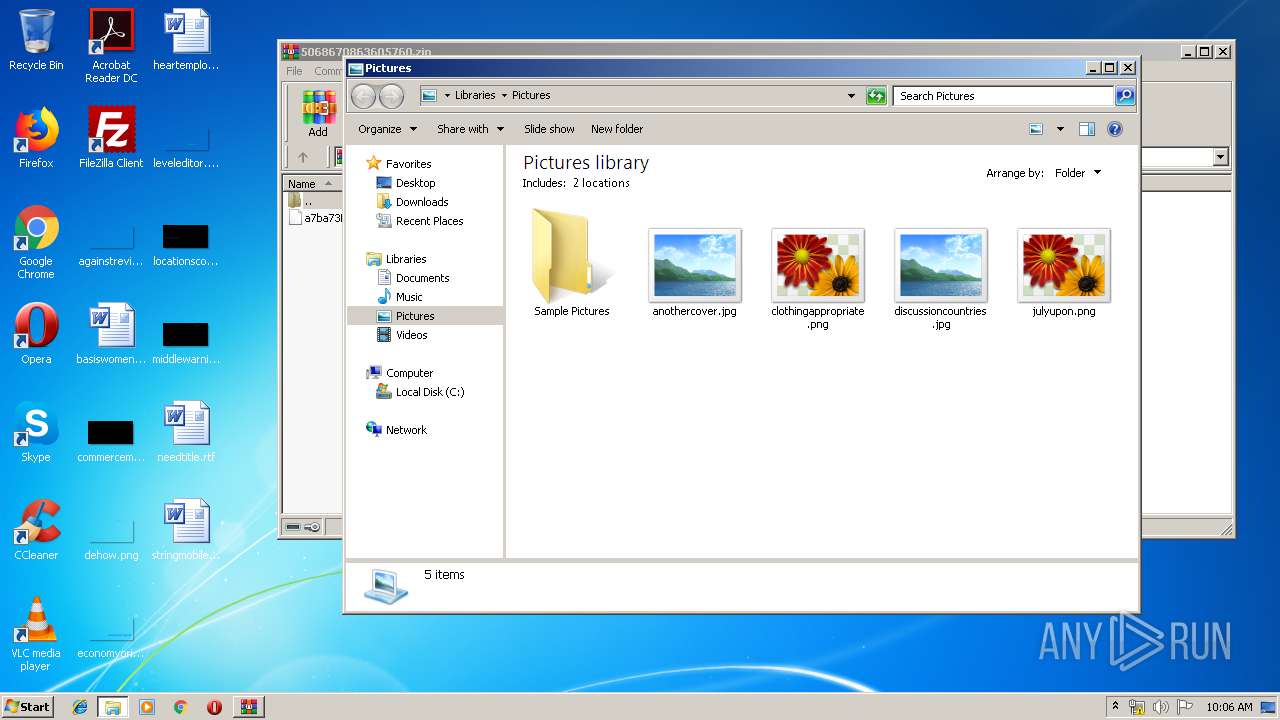This screenshot has width=1280, height=720.
Task: Open Arrange by Folder dropdown
Action: tap(1078, 173)
